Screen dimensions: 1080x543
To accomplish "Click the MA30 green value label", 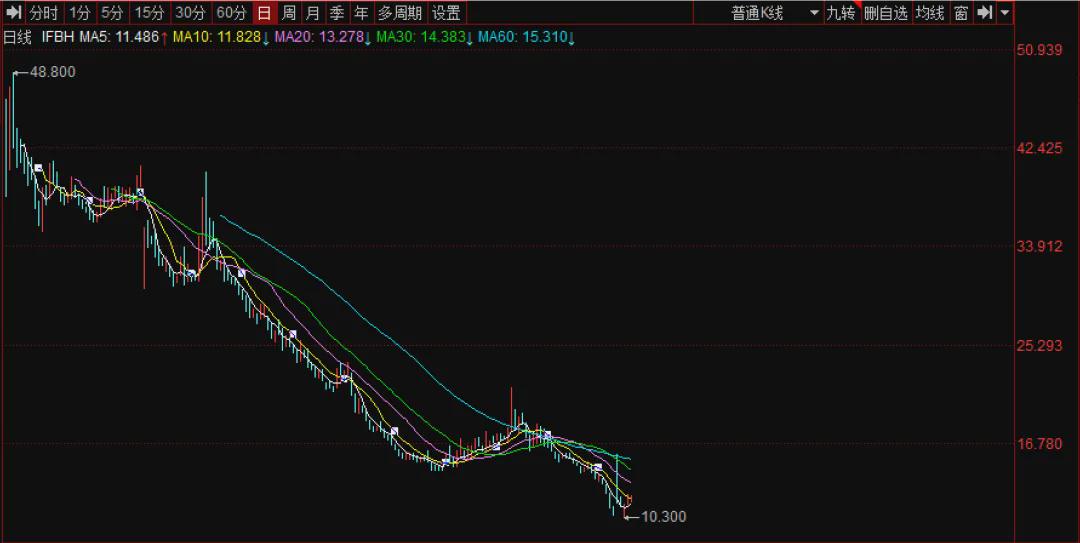I will tap(420, 37).
